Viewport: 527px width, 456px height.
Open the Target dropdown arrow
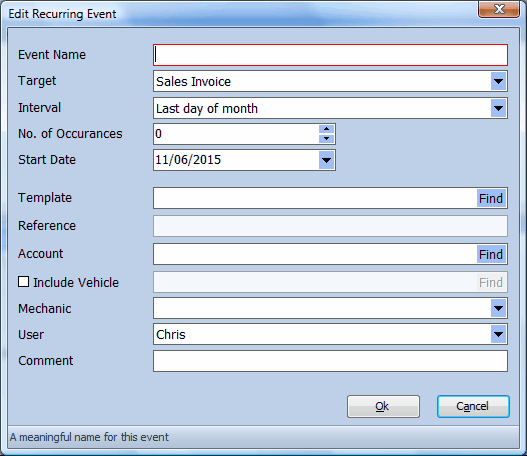(498, 81)
